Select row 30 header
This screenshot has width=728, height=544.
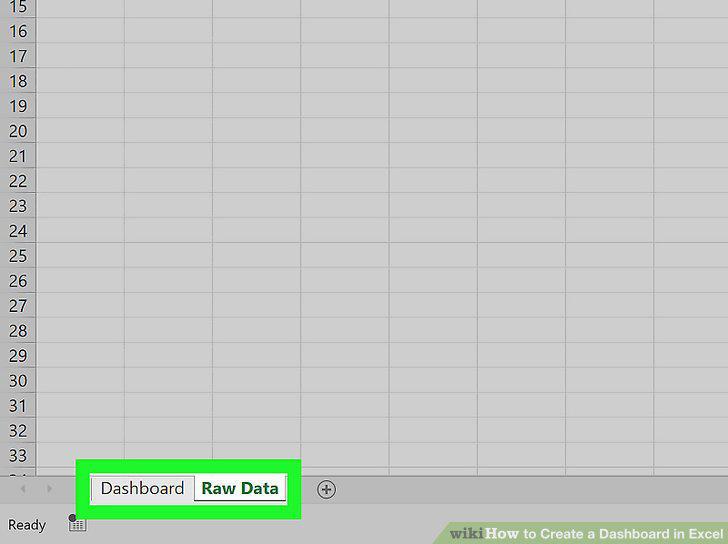tap(18, 381)
